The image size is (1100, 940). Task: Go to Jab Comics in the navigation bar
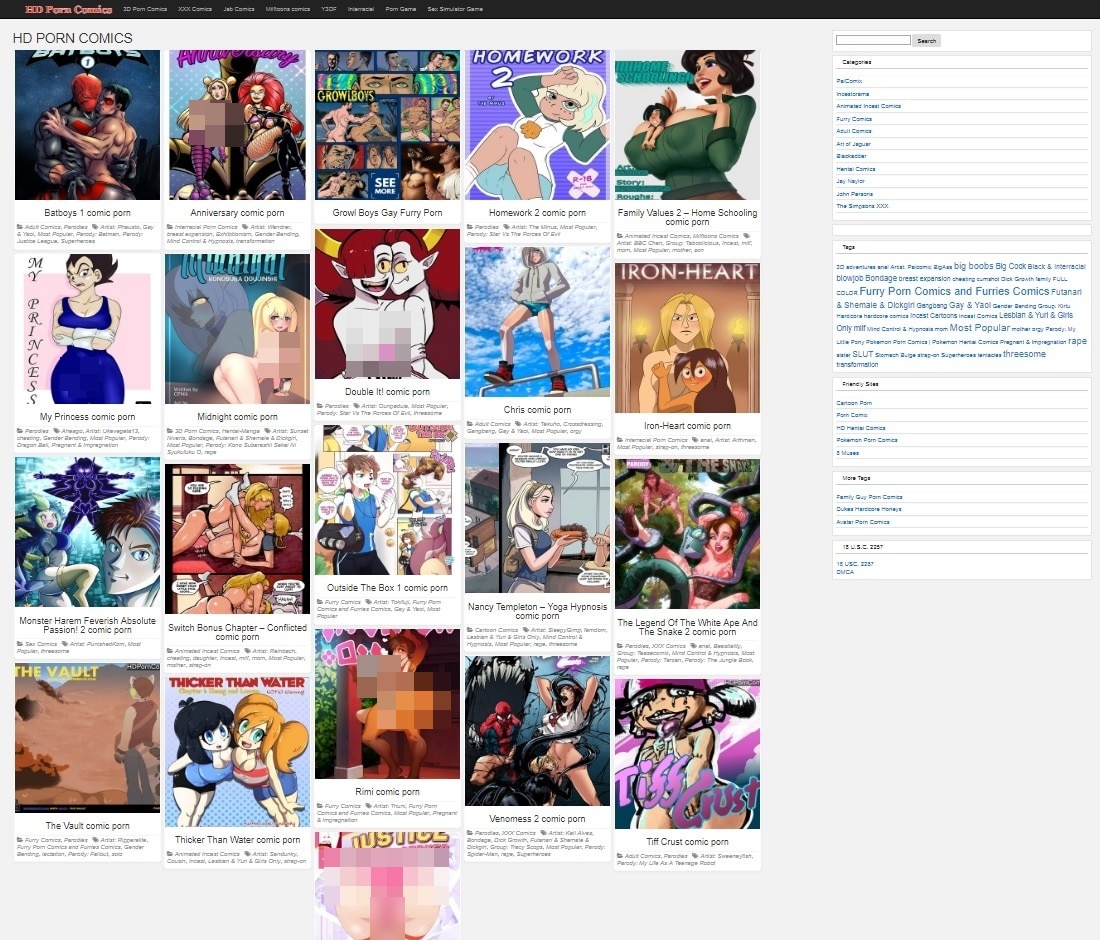pos(239,9)
